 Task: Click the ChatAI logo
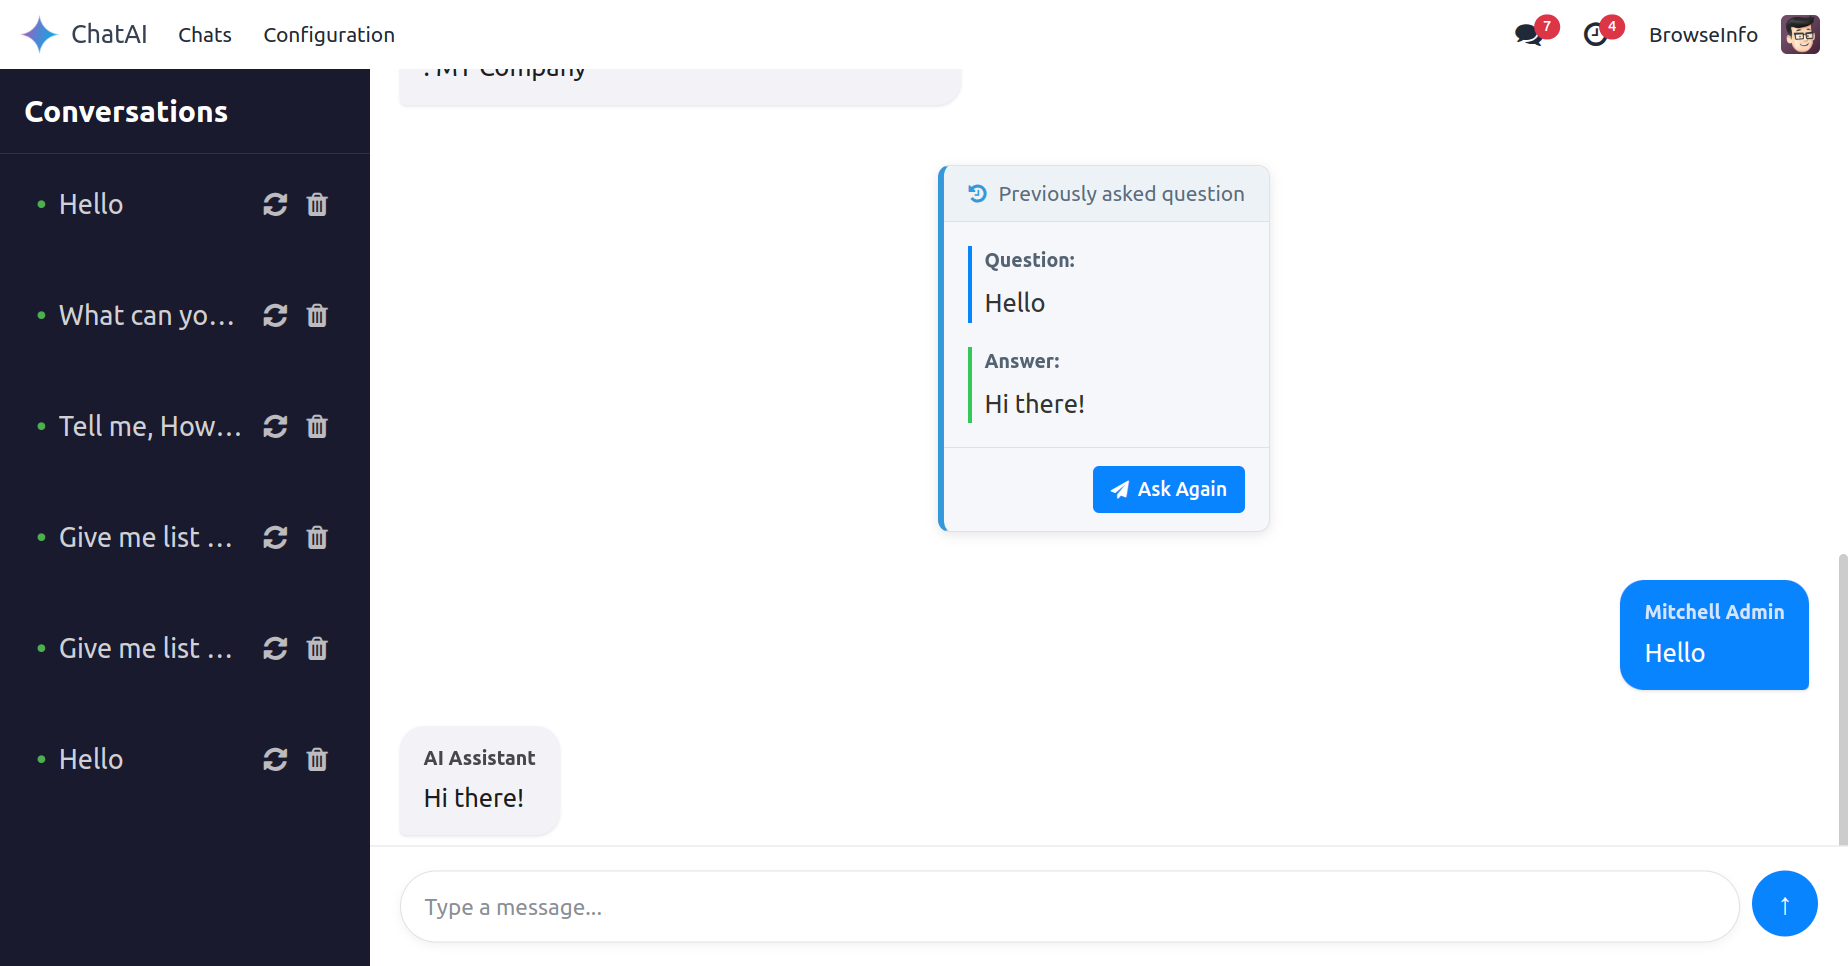[x=85, y=35]
